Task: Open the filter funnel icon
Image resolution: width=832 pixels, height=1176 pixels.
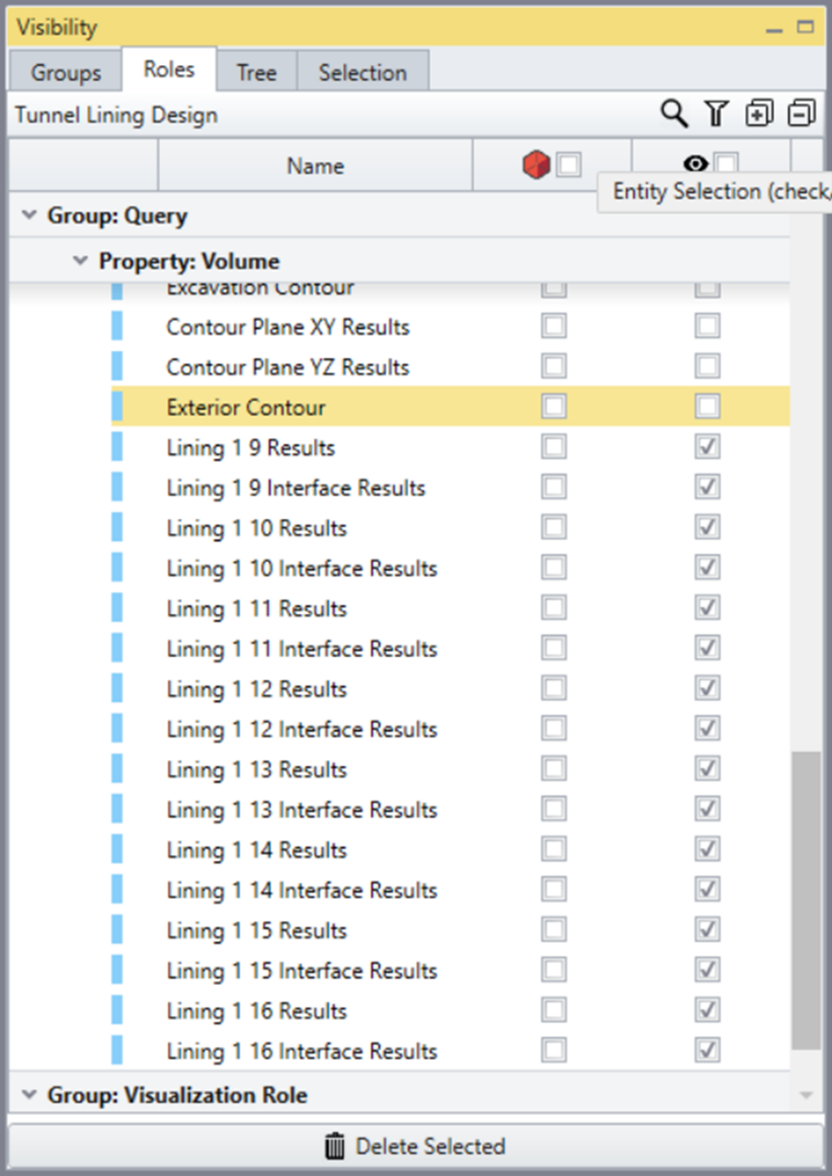Action: click(716, 114)
